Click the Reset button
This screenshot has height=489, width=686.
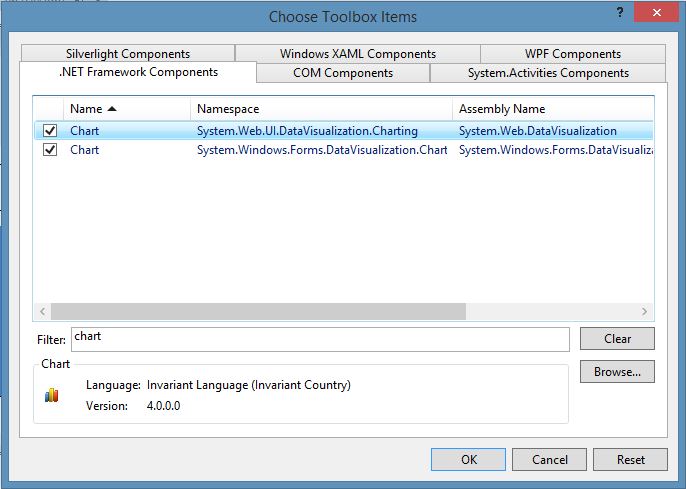point(630,459)
